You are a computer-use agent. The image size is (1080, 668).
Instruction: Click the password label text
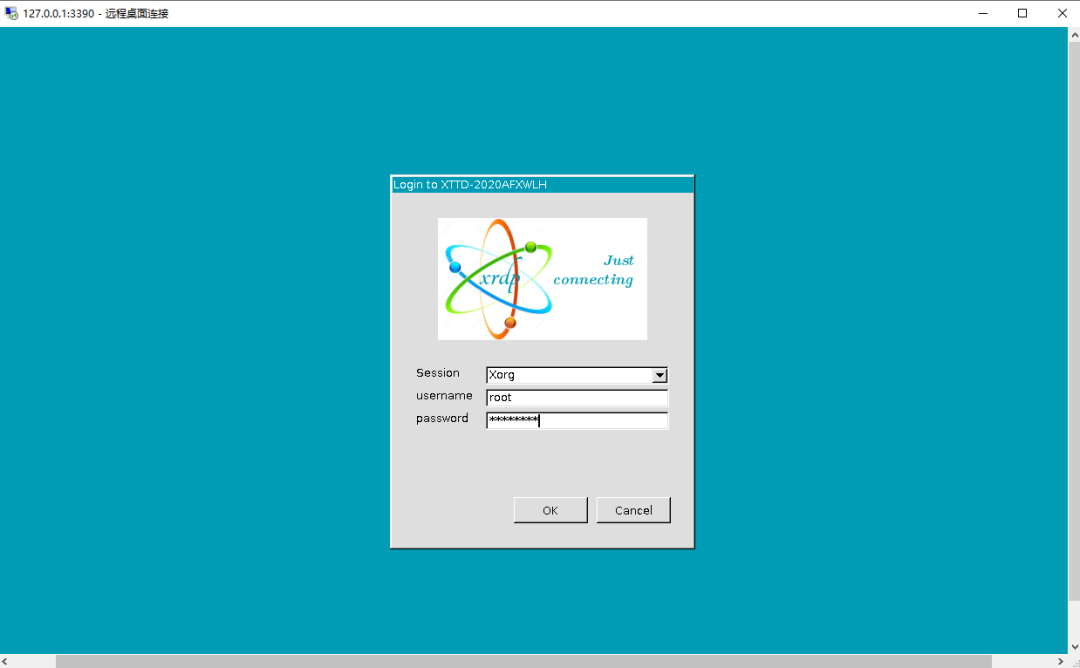[442, 419]
